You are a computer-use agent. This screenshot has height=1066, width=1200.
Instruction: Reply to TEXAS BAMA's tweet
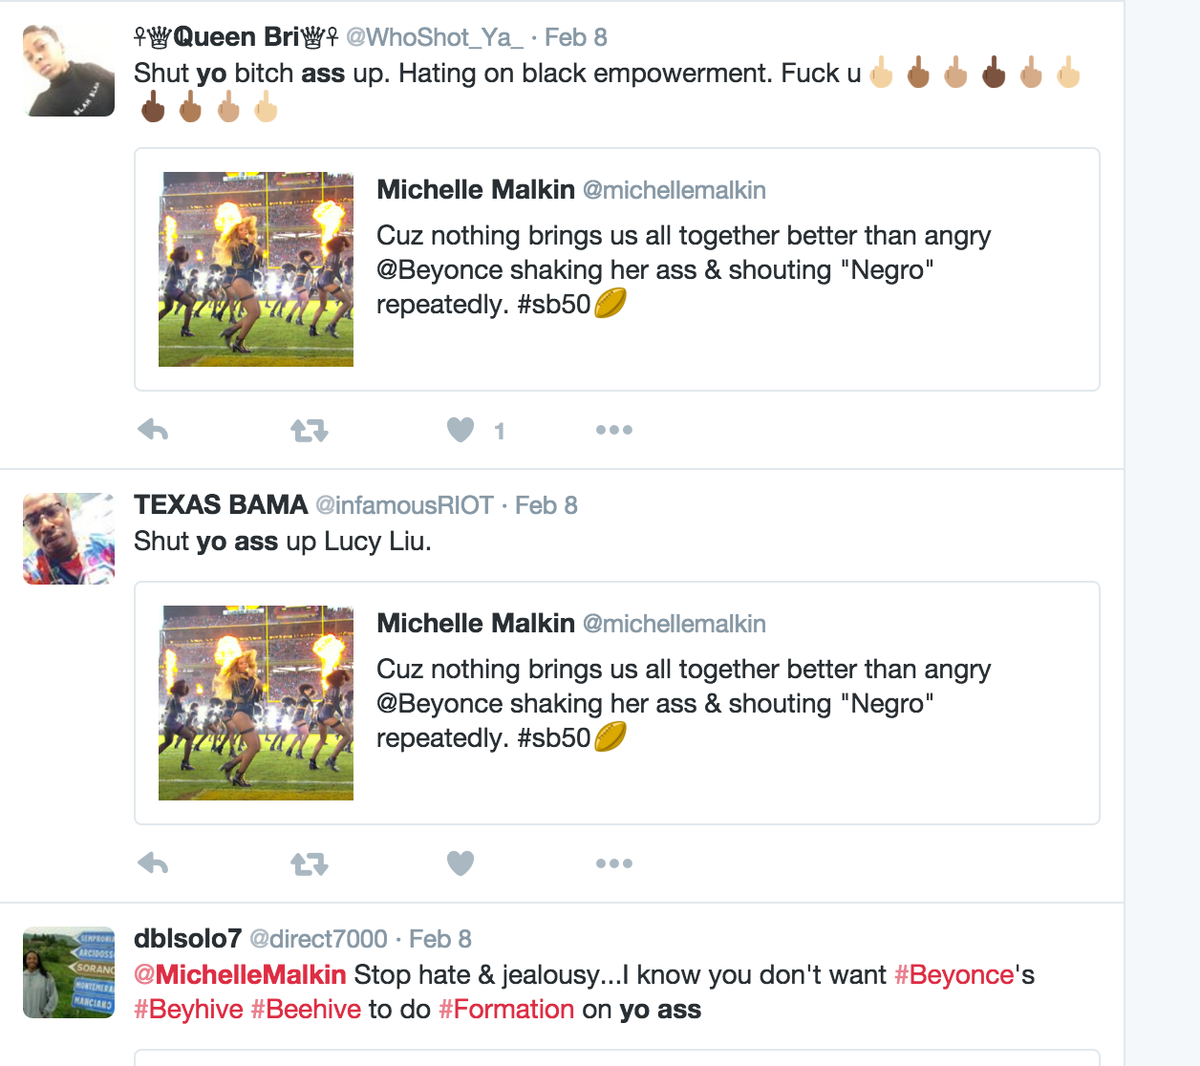(x=153, y=863)
